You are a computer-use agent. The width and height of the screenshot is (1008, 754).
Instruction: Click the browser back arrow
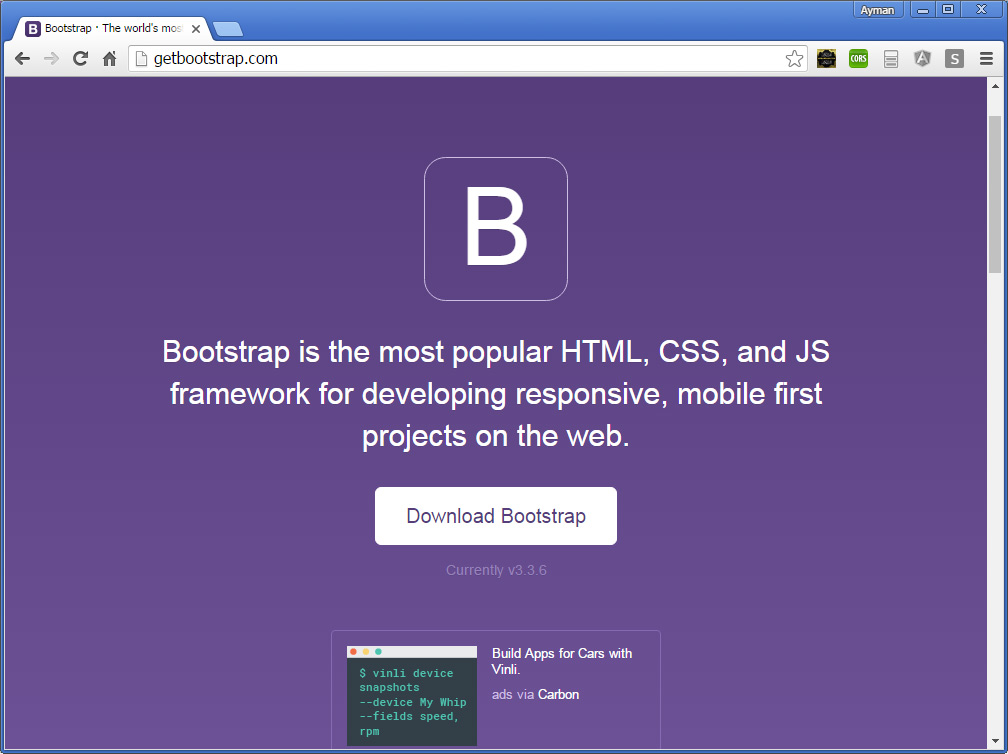[22, 59]
